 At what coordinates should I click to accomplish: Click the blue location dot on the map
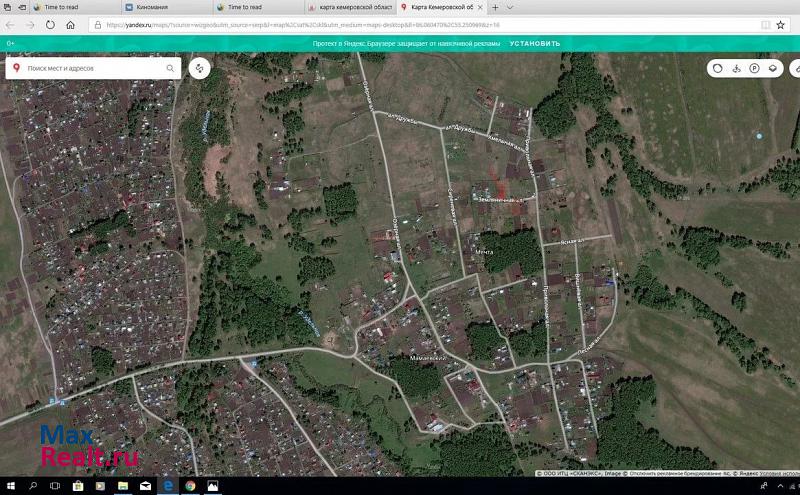(760, 135)
